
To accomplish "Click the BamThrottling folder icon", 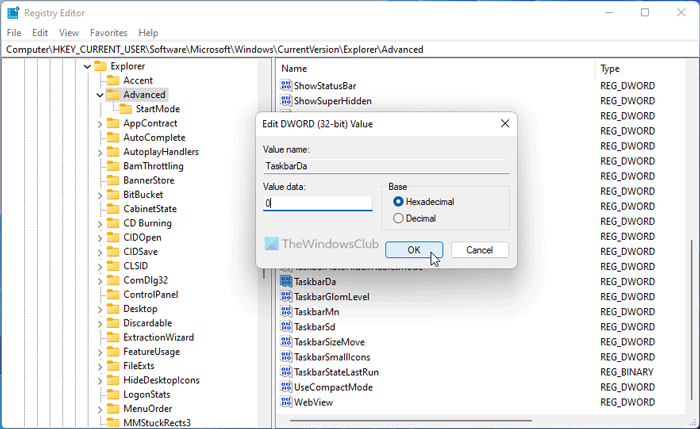I will click(113, 166).
